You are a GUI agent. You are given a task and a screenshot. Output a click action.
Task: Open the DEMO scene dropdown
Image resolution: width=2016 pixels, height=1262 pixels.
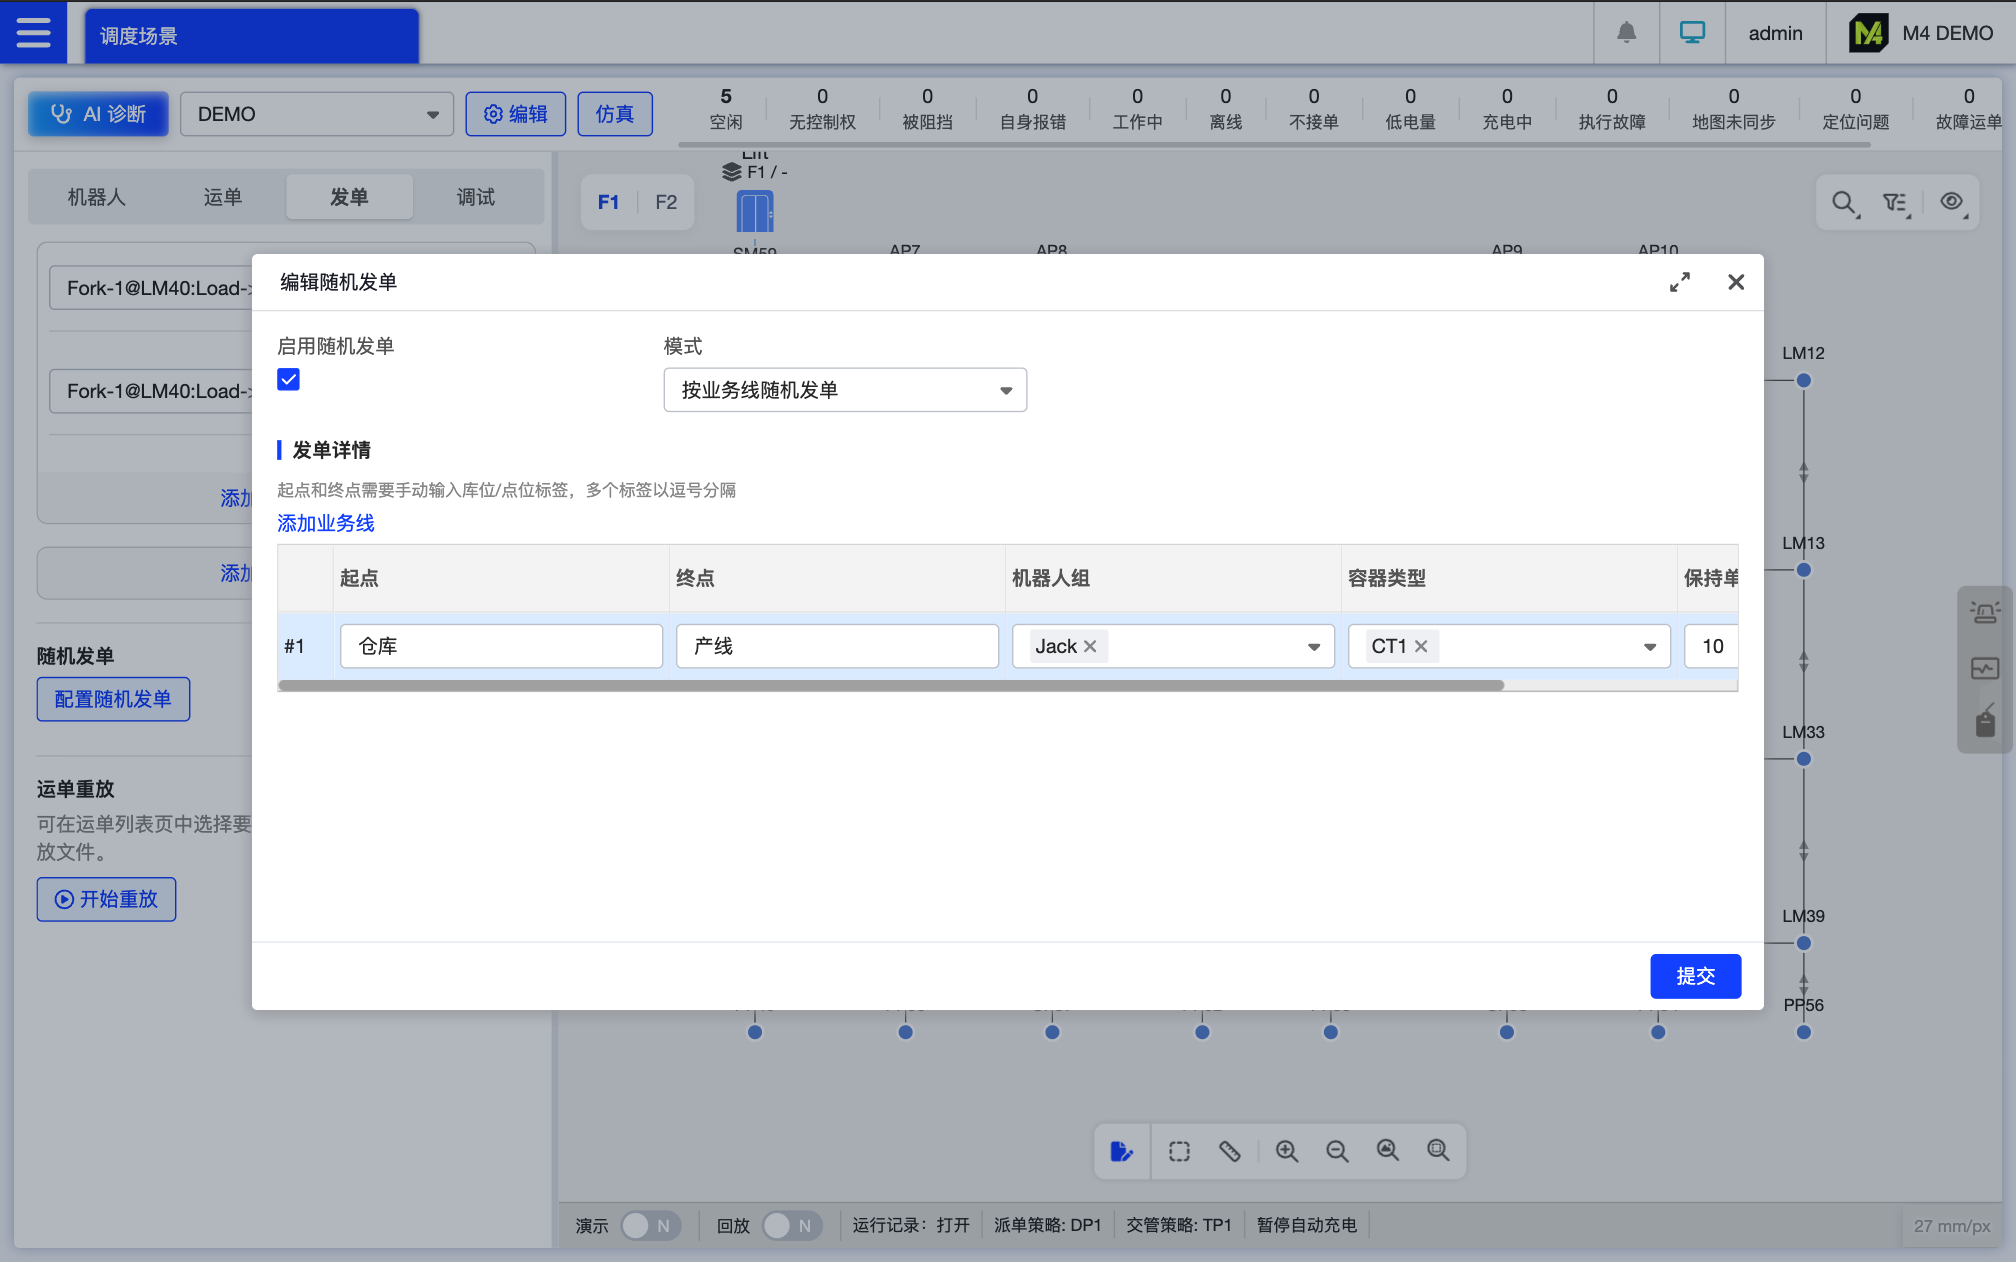point(316,114)
